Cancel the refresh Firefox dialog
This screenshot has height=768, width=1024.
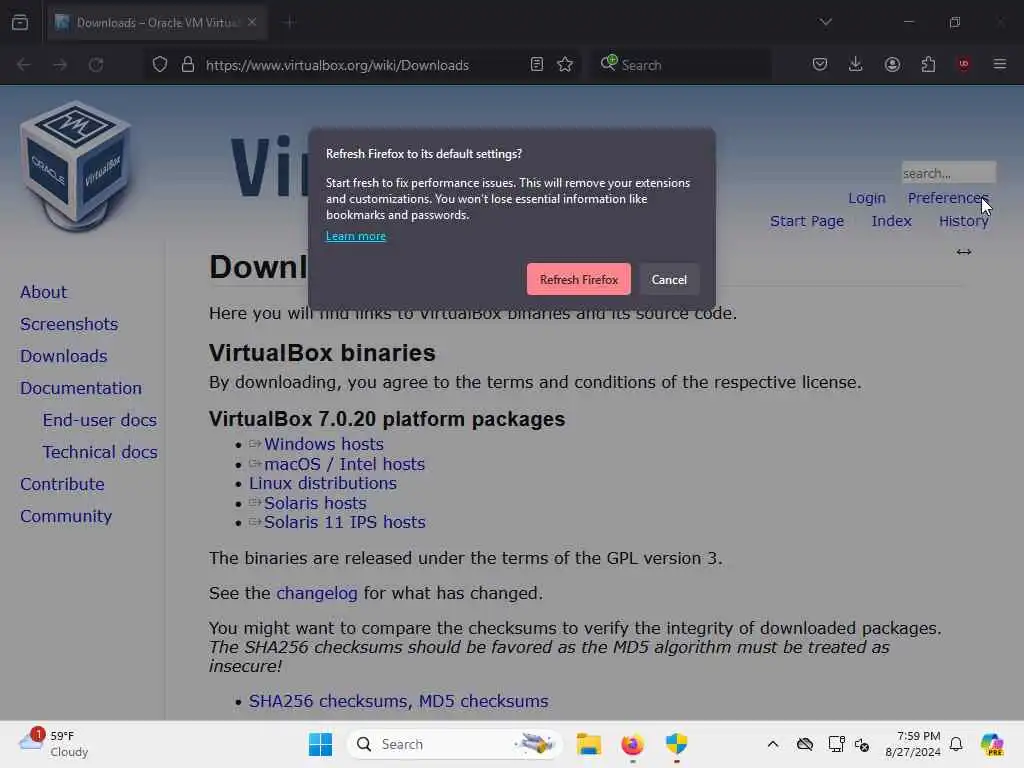click(669, 280)
